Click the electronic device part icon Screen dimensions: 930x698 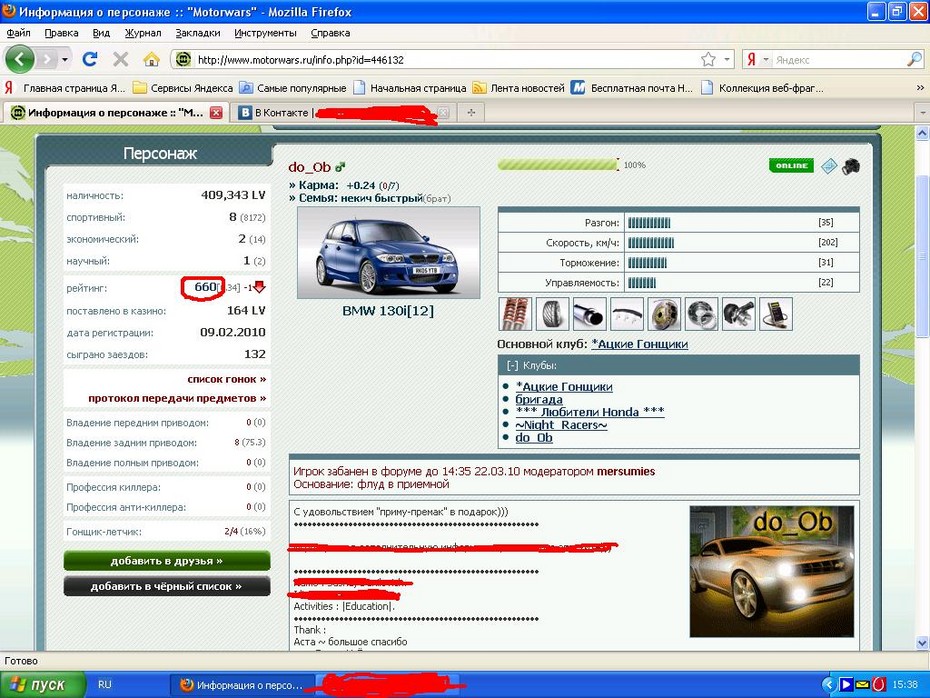click(x=776, y=314)
